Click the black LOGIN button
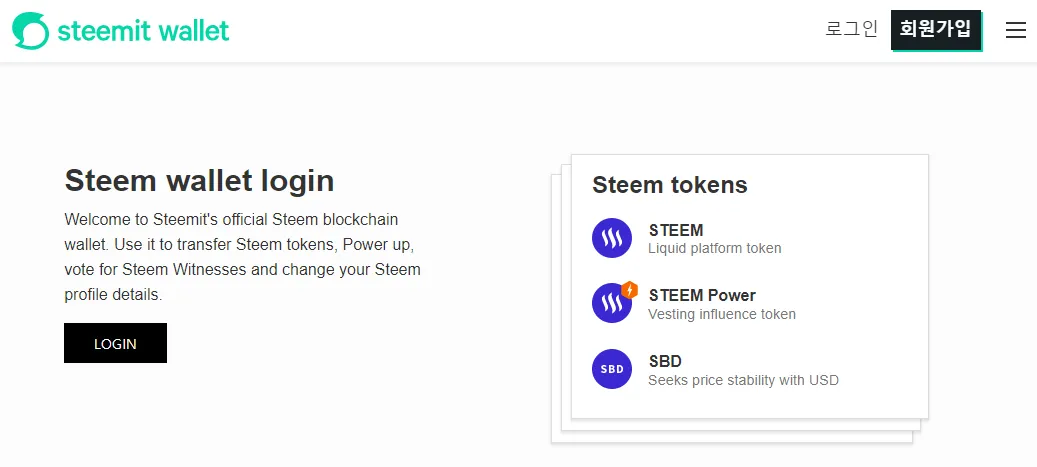 (115, 343)
